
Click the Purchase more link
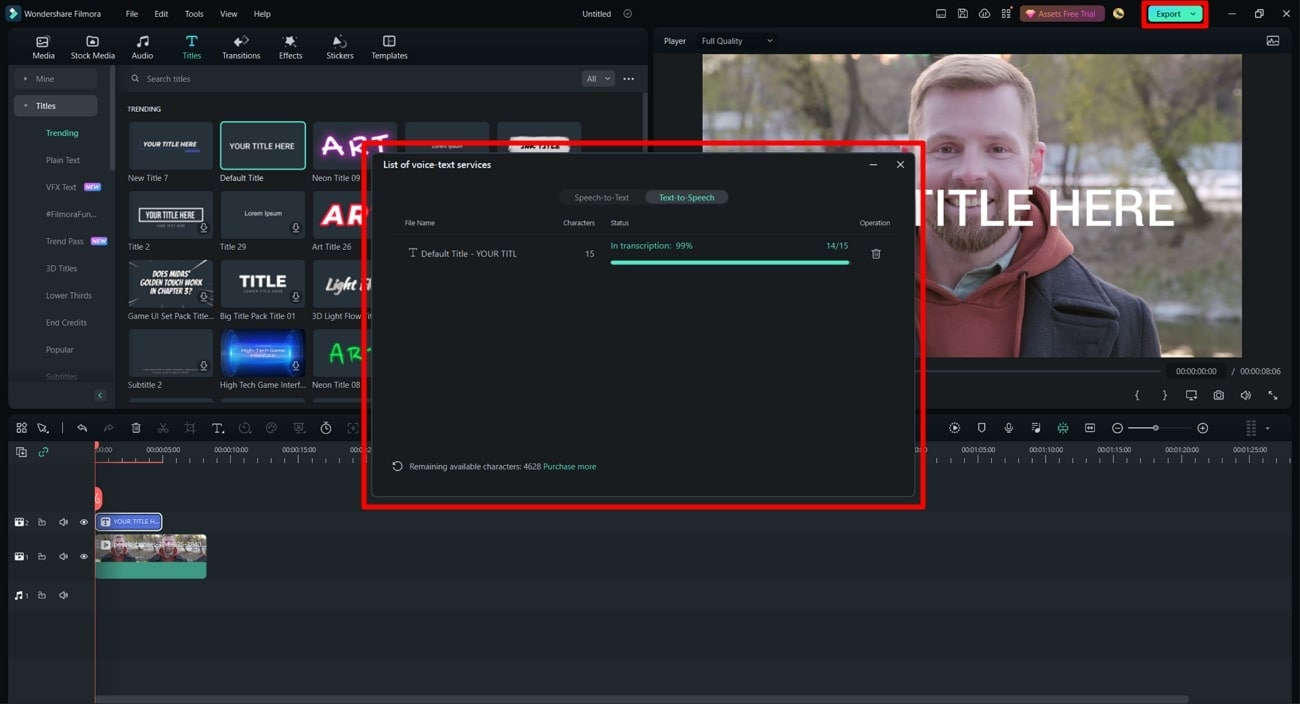[569, 466]
